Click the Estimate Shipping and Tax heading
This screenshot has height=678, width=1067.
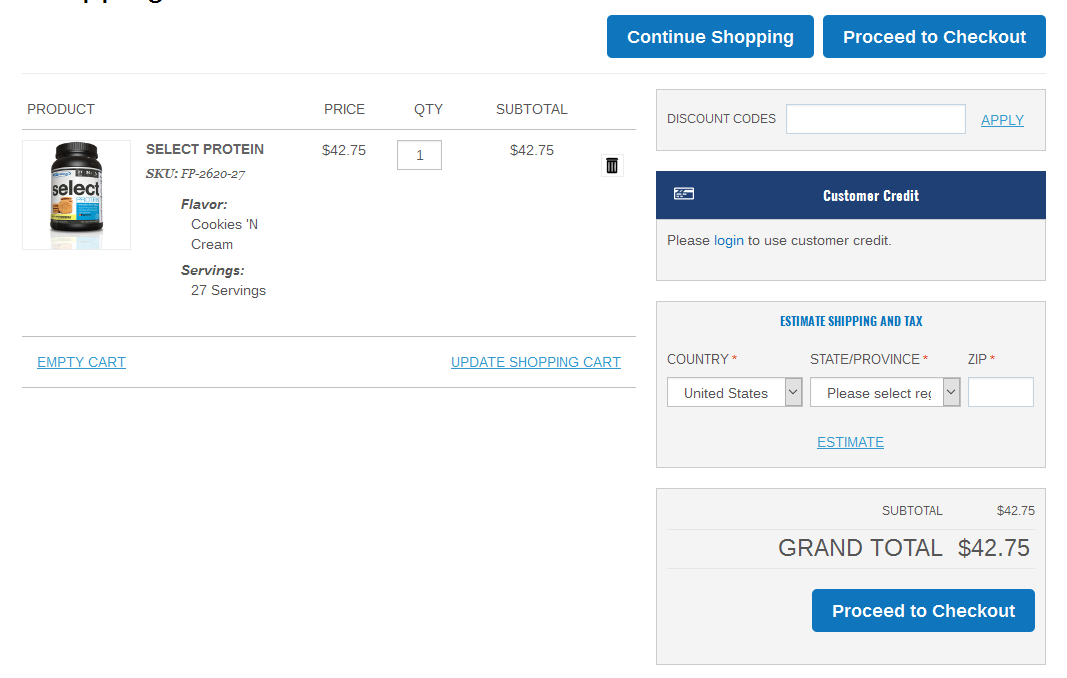tap(850, 321)
